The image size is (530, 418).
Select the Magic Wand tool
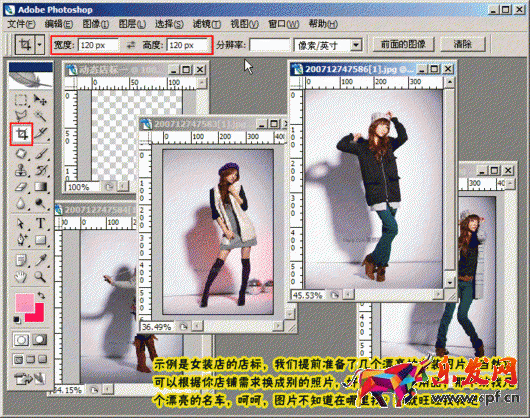click(x=41, y=116)
